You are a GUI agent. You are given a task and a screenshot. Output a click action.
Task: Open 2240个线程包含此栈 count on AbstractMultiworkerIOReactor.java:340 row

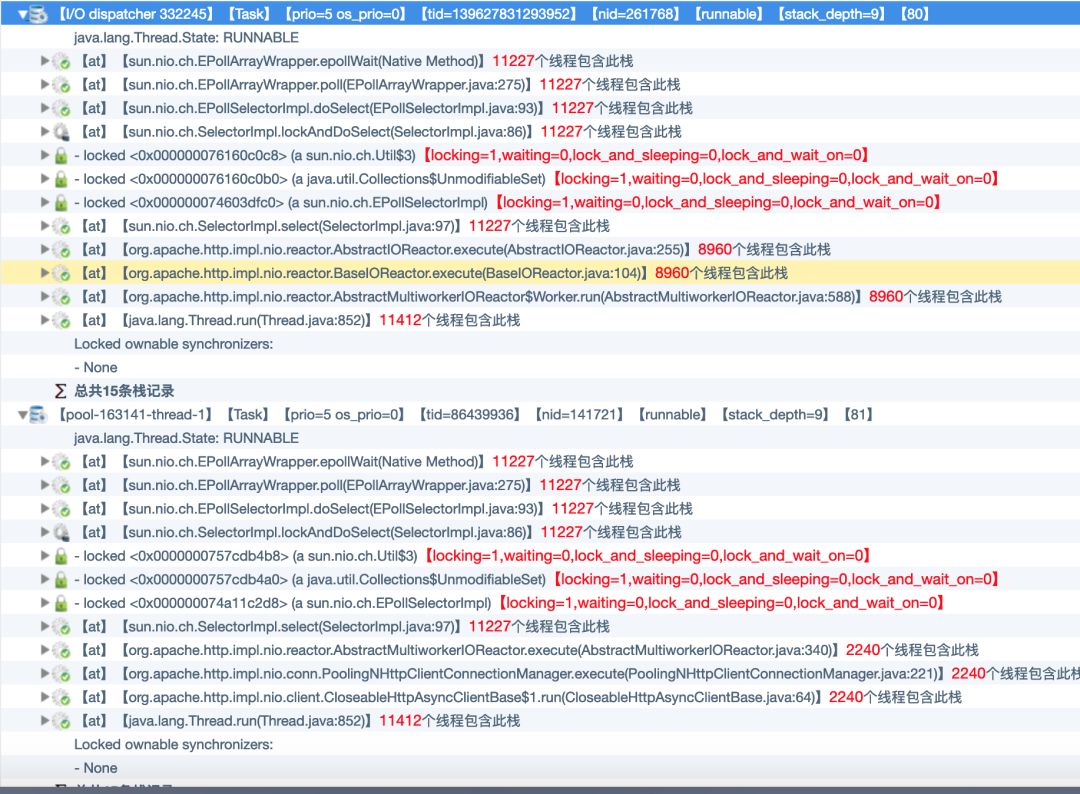tap(912, 650)
